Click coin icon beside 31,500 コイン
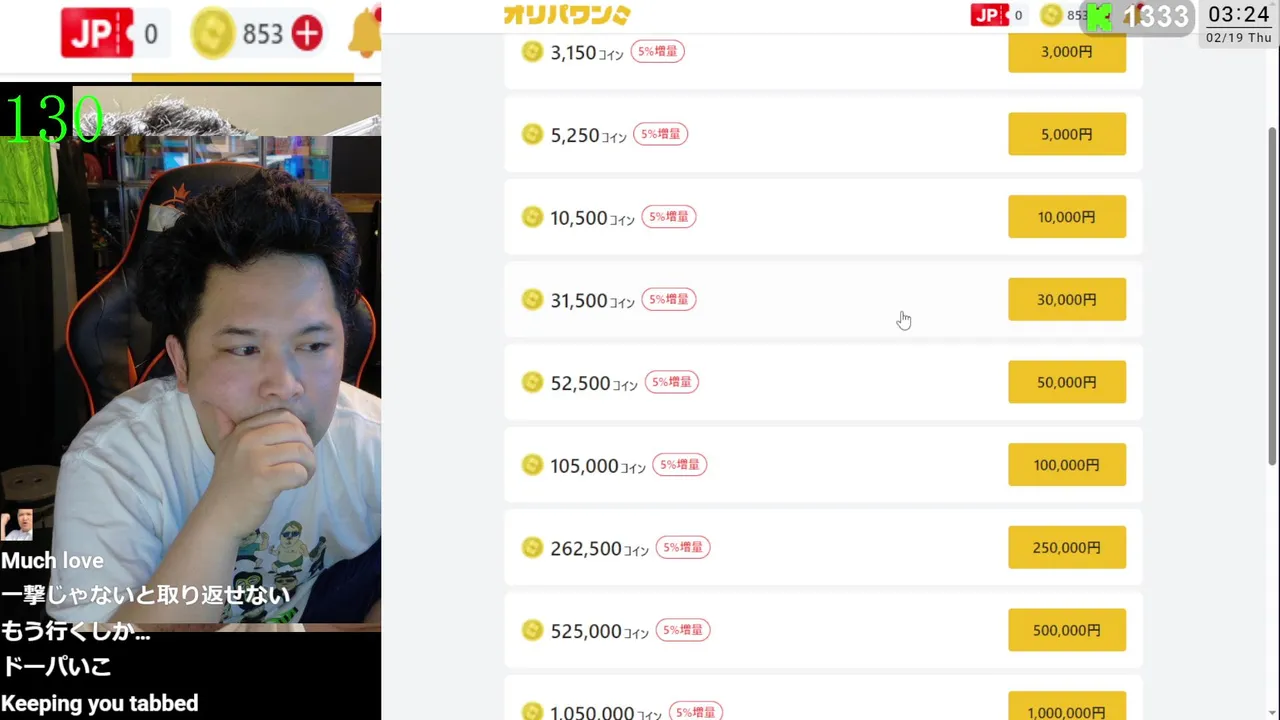 pyautogui.click(x=533, y=299)
